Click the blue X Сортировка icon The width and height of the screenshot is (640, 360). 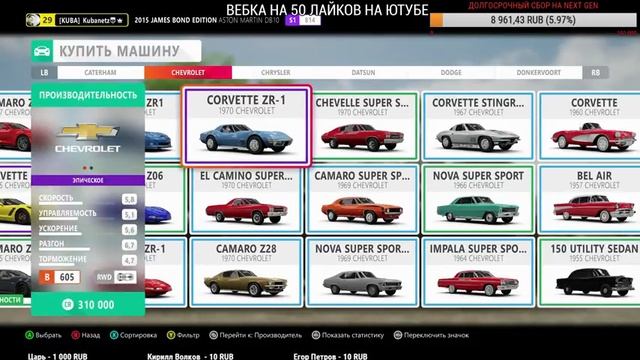114,335
